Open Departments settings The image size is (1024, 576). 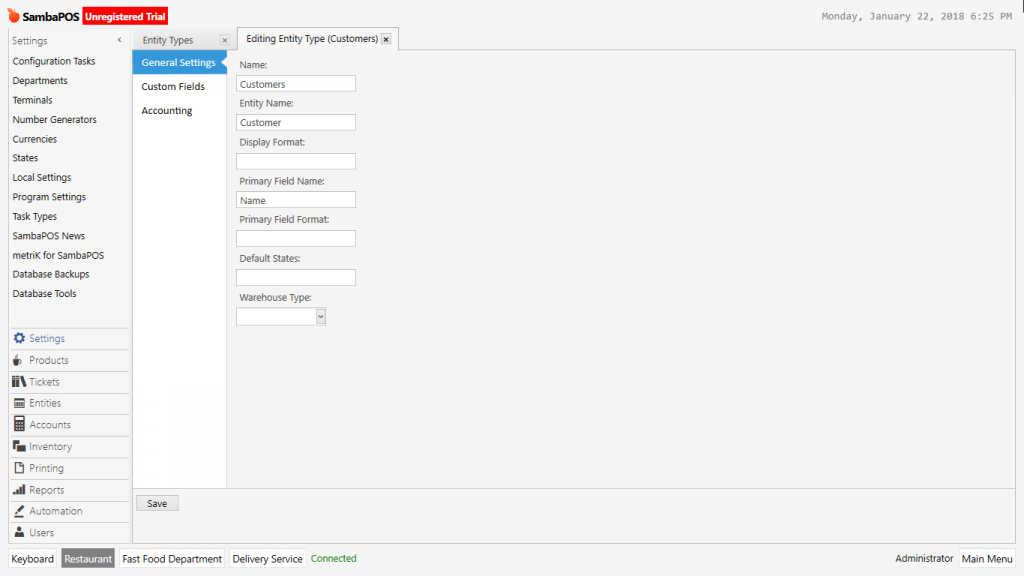click(40, 80)
